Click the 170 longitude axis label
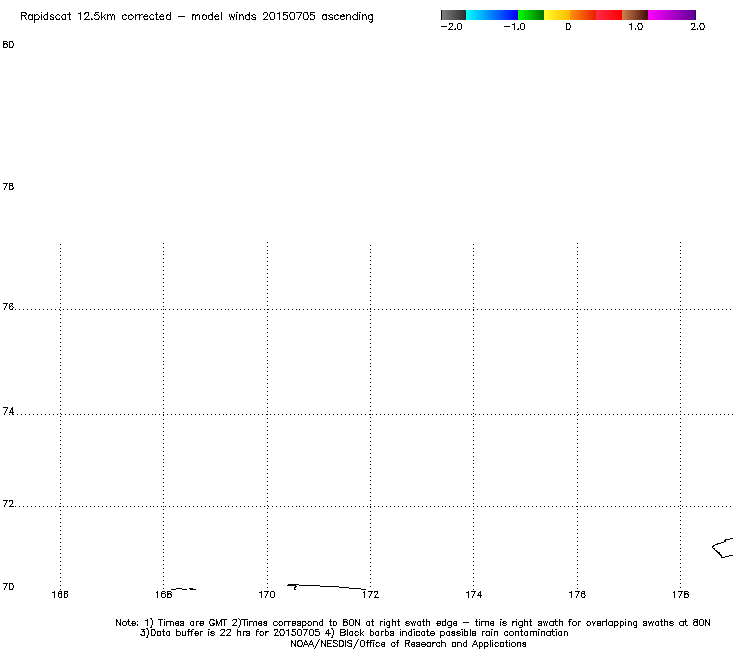Screen dimensions: 740x650 [267, 595]
